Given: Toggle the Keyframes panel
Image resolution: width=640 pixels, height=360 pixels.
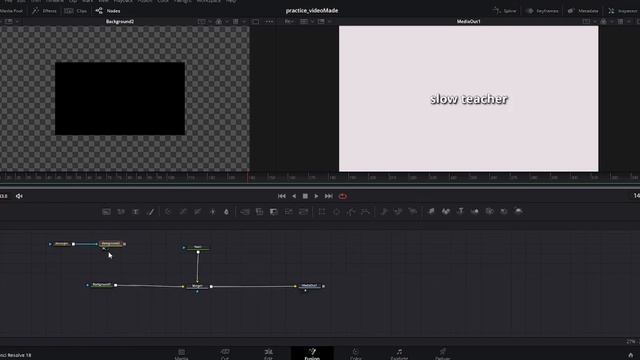Looking at the screenshot, I should click(542, 11).
